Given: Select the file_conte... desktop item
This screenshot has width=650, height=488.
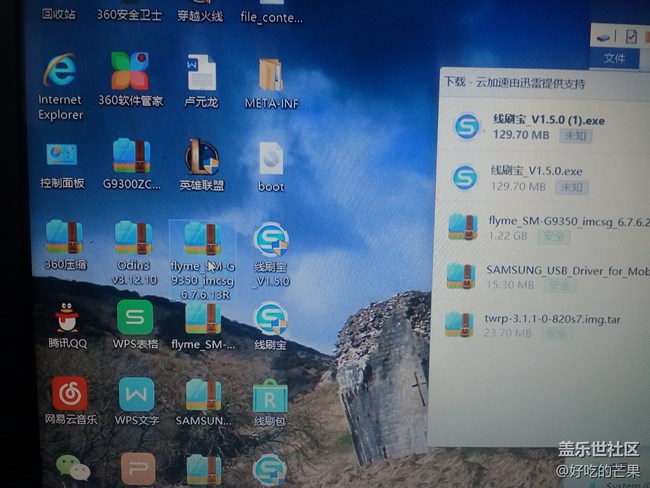Looking at the screenshot, I should pyautogui.click(x=272, y=17).
